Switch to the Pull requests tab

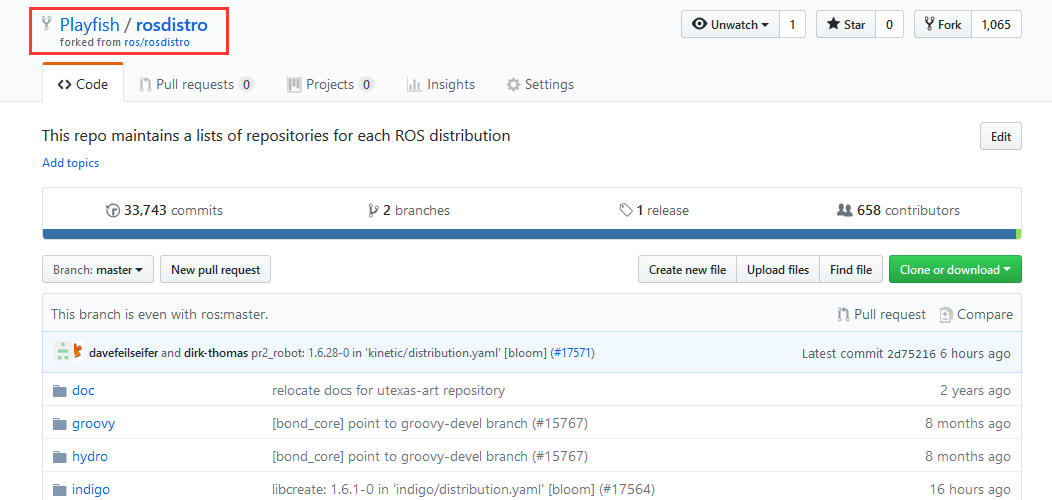coord(197,85)
